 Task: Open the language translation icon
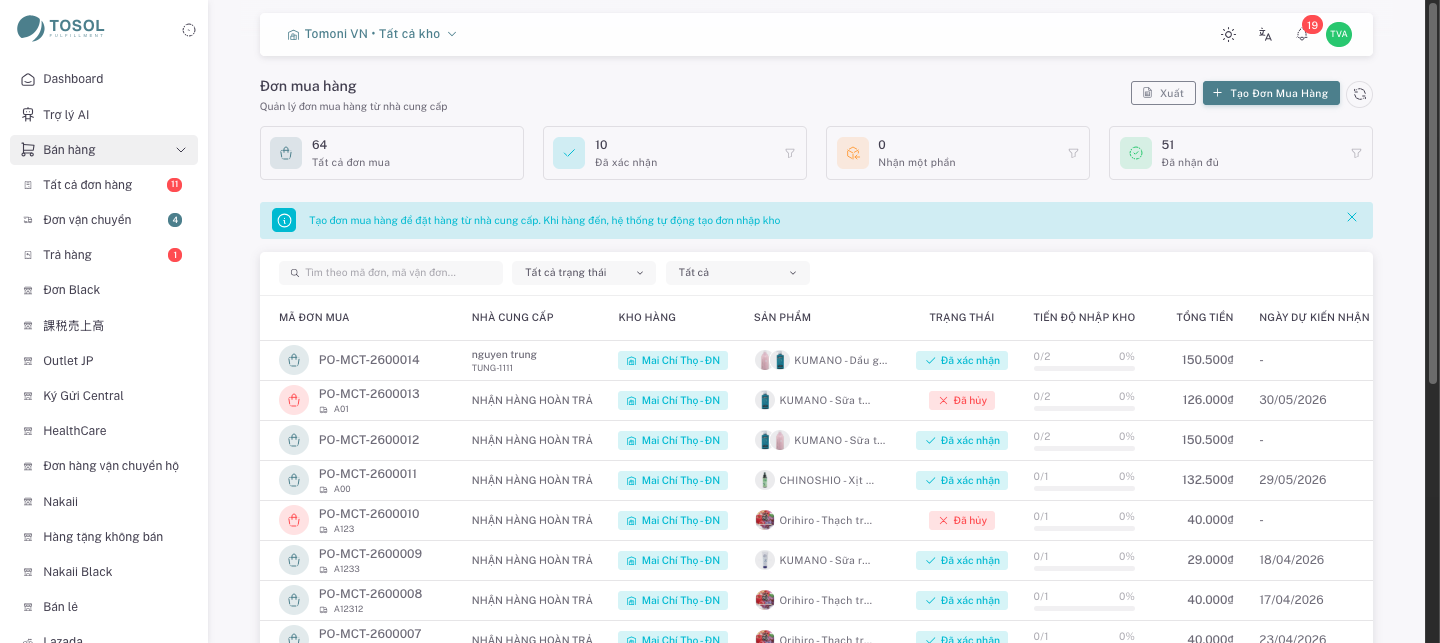coord(1265,34)
